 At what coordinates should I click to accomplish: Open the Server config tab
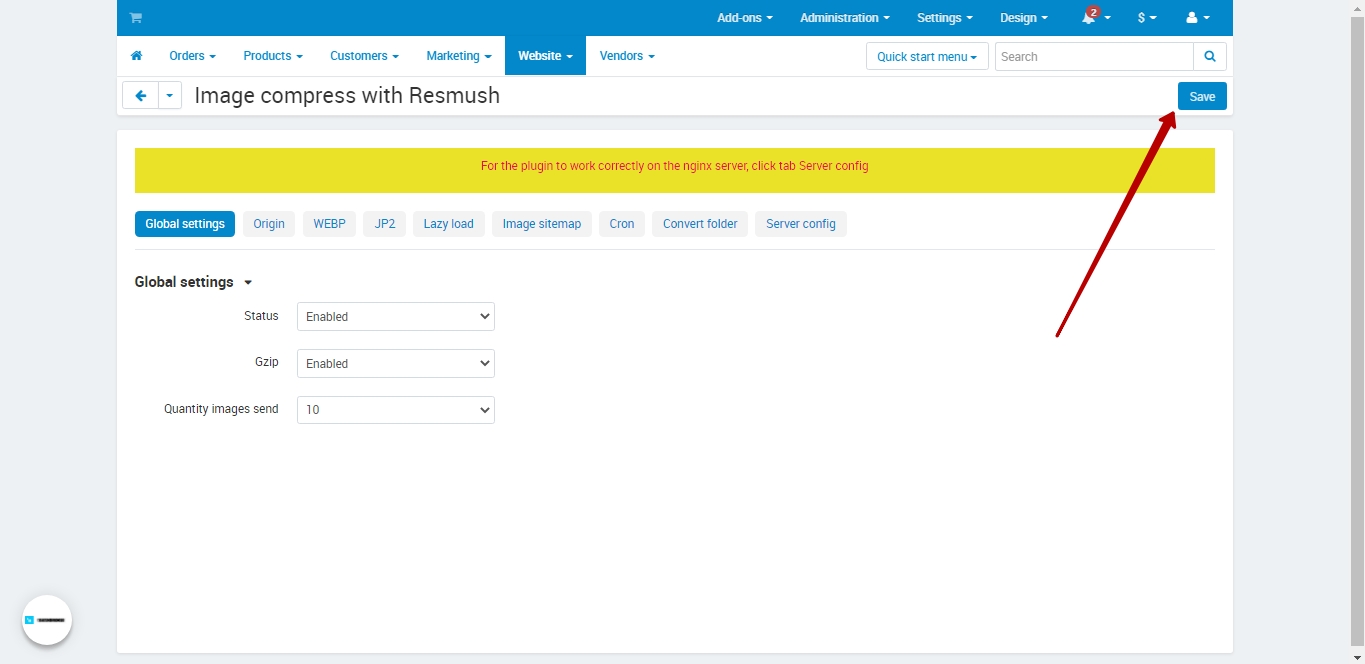click(801, 224)
